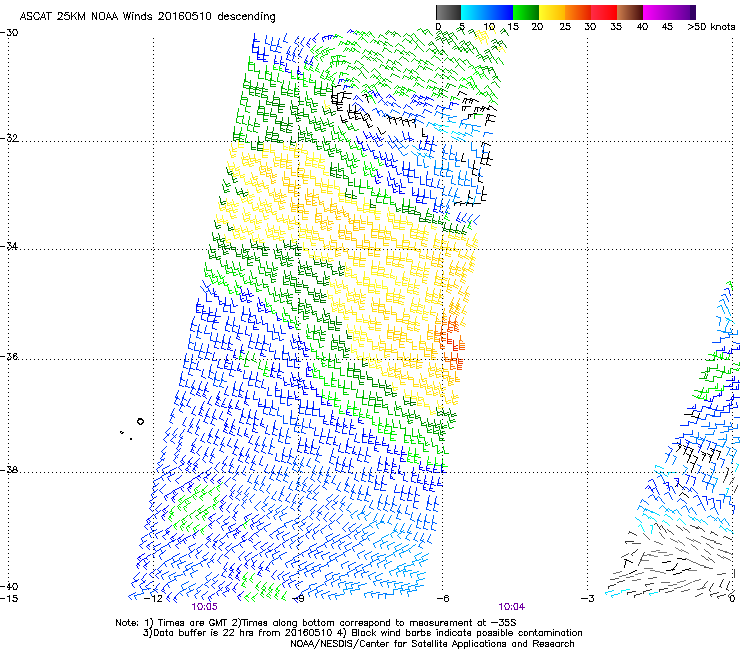This screenshot has height=650, width=740.
Task: Click the brown 35-40 knots legend segment
Action: point(630,12)
